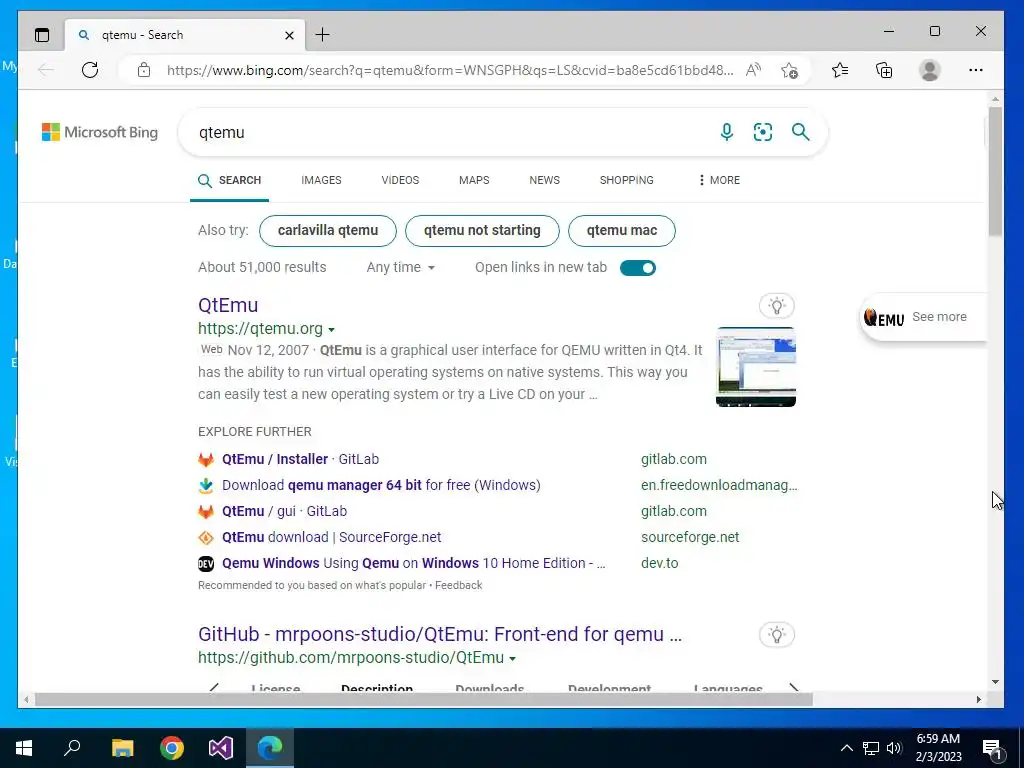Click the Microsoft Bing logo
This screenshot has width=1024, height=768.
click(100, 132)
